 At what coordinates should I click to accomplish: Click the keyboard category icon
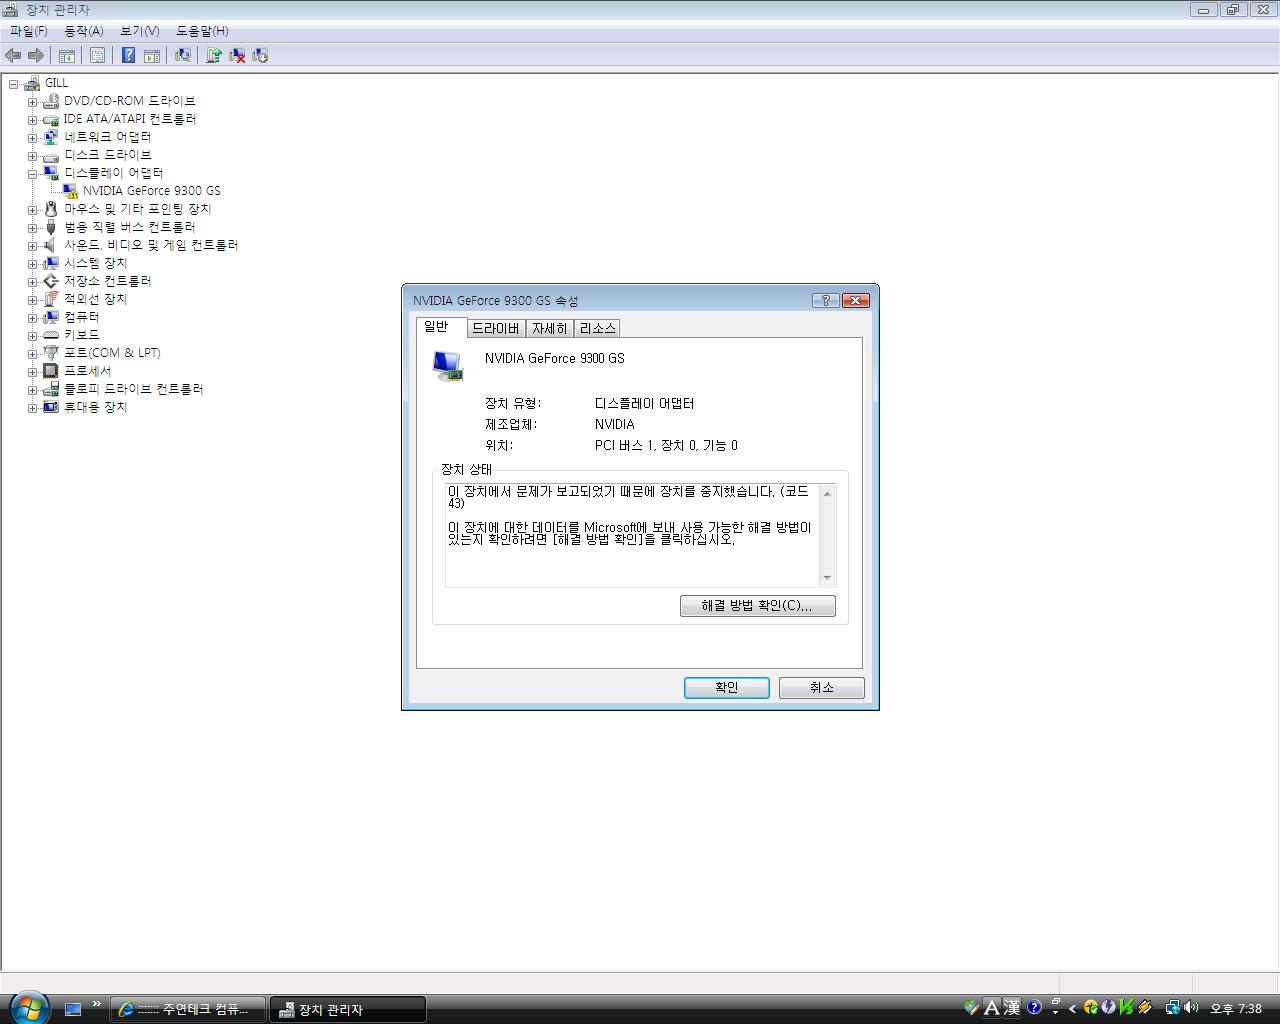coord(51,335)
